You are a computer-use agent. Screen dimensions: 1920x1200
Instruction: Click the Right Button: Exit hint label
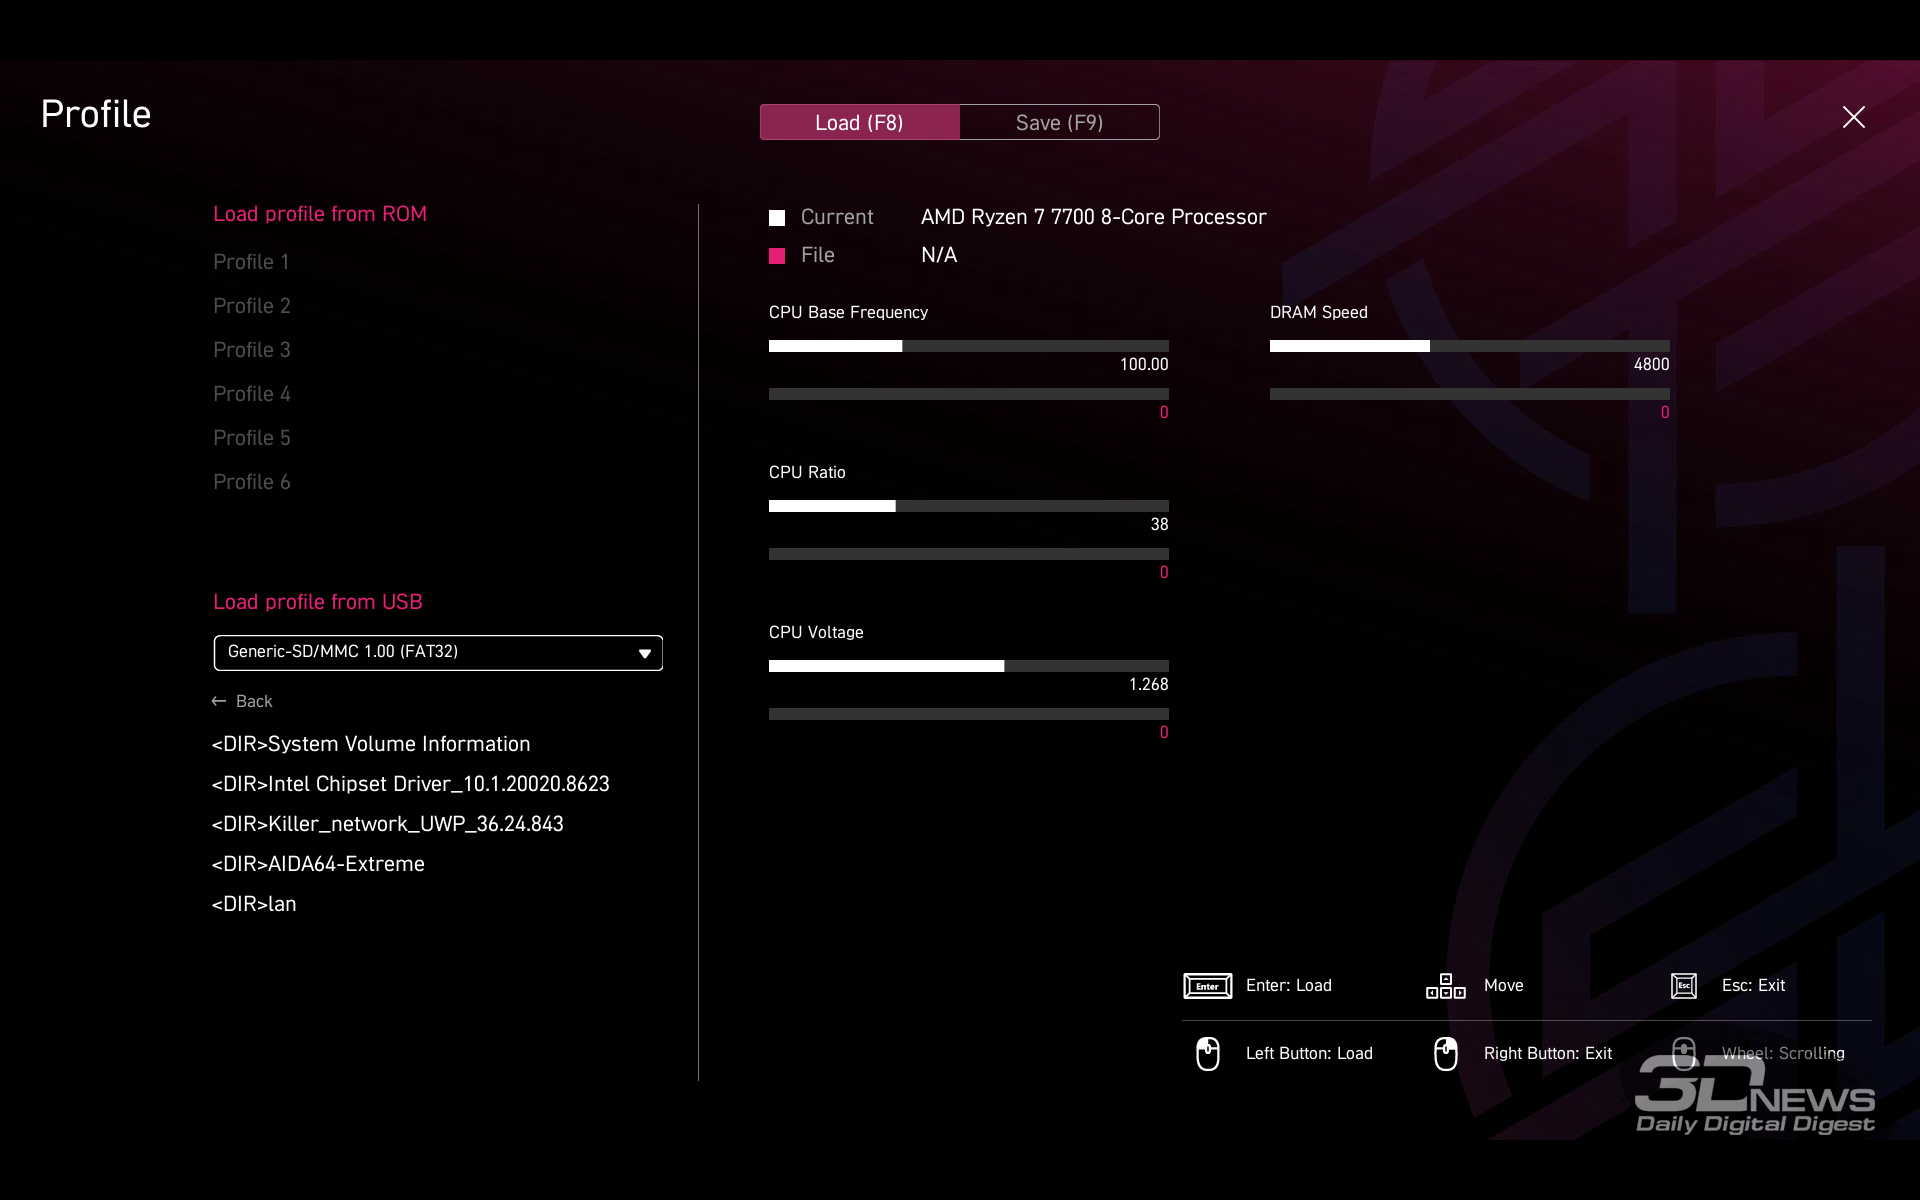pyautogui.click(x=1548, y=1054)
